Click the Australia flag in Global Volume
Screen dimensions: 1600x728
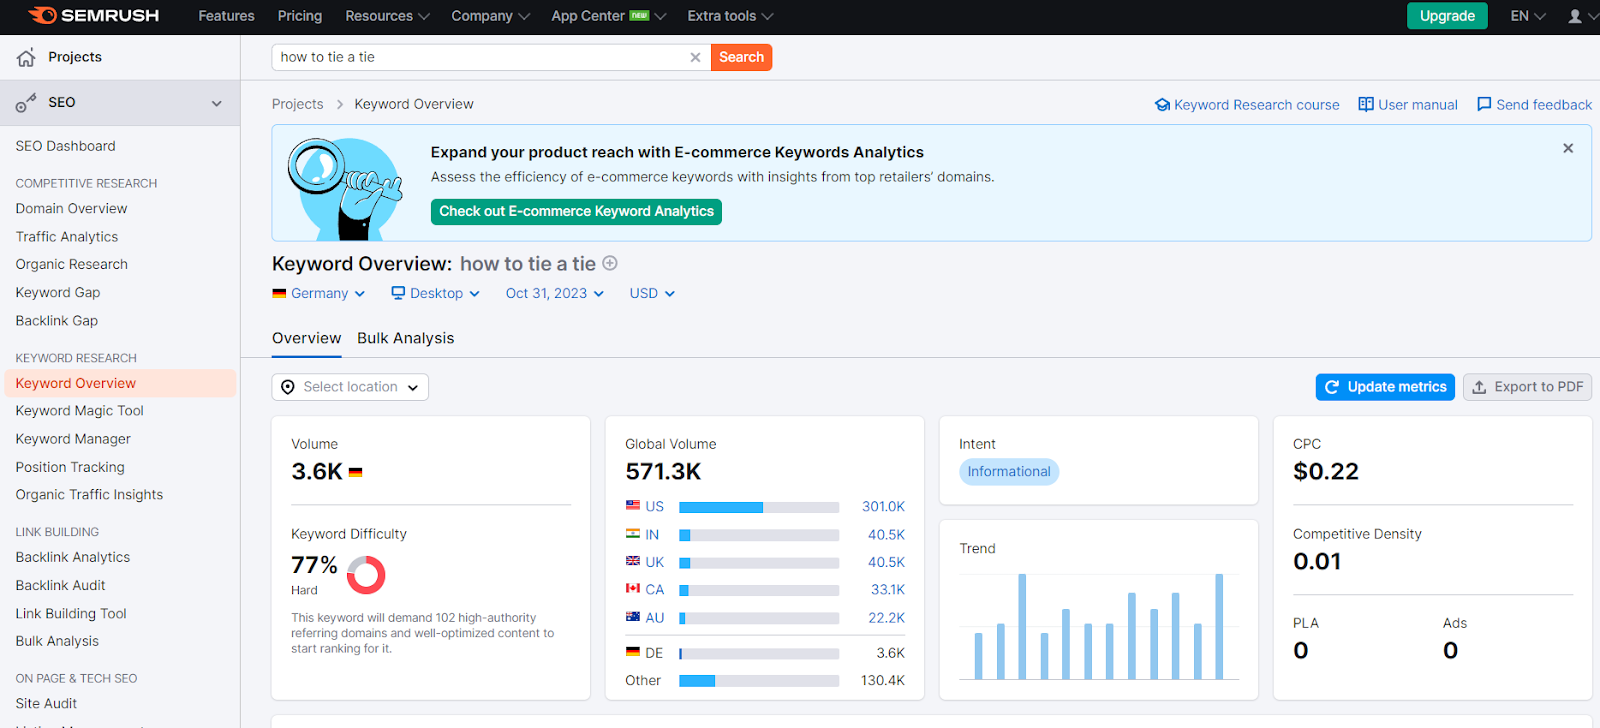click(633, 616)
